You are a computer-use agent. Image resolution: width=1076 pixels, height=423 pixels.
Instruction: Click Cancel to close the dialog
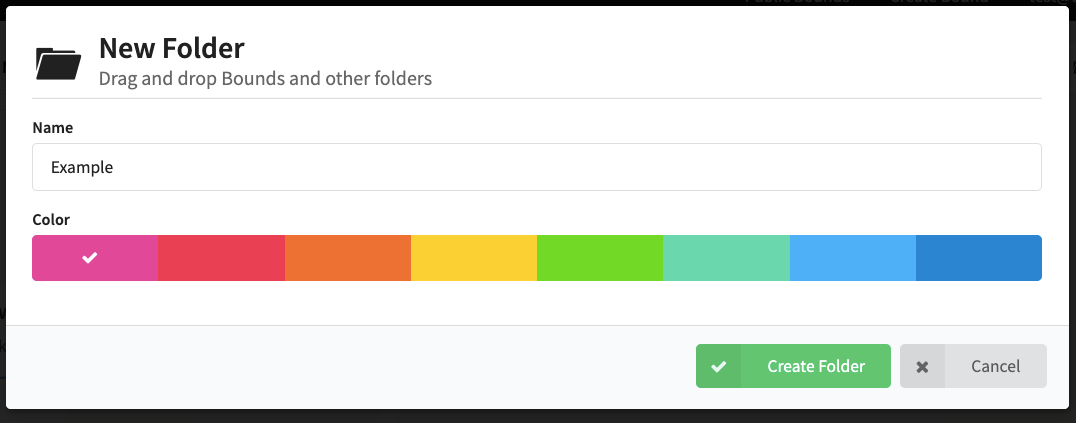coord(973,366)
